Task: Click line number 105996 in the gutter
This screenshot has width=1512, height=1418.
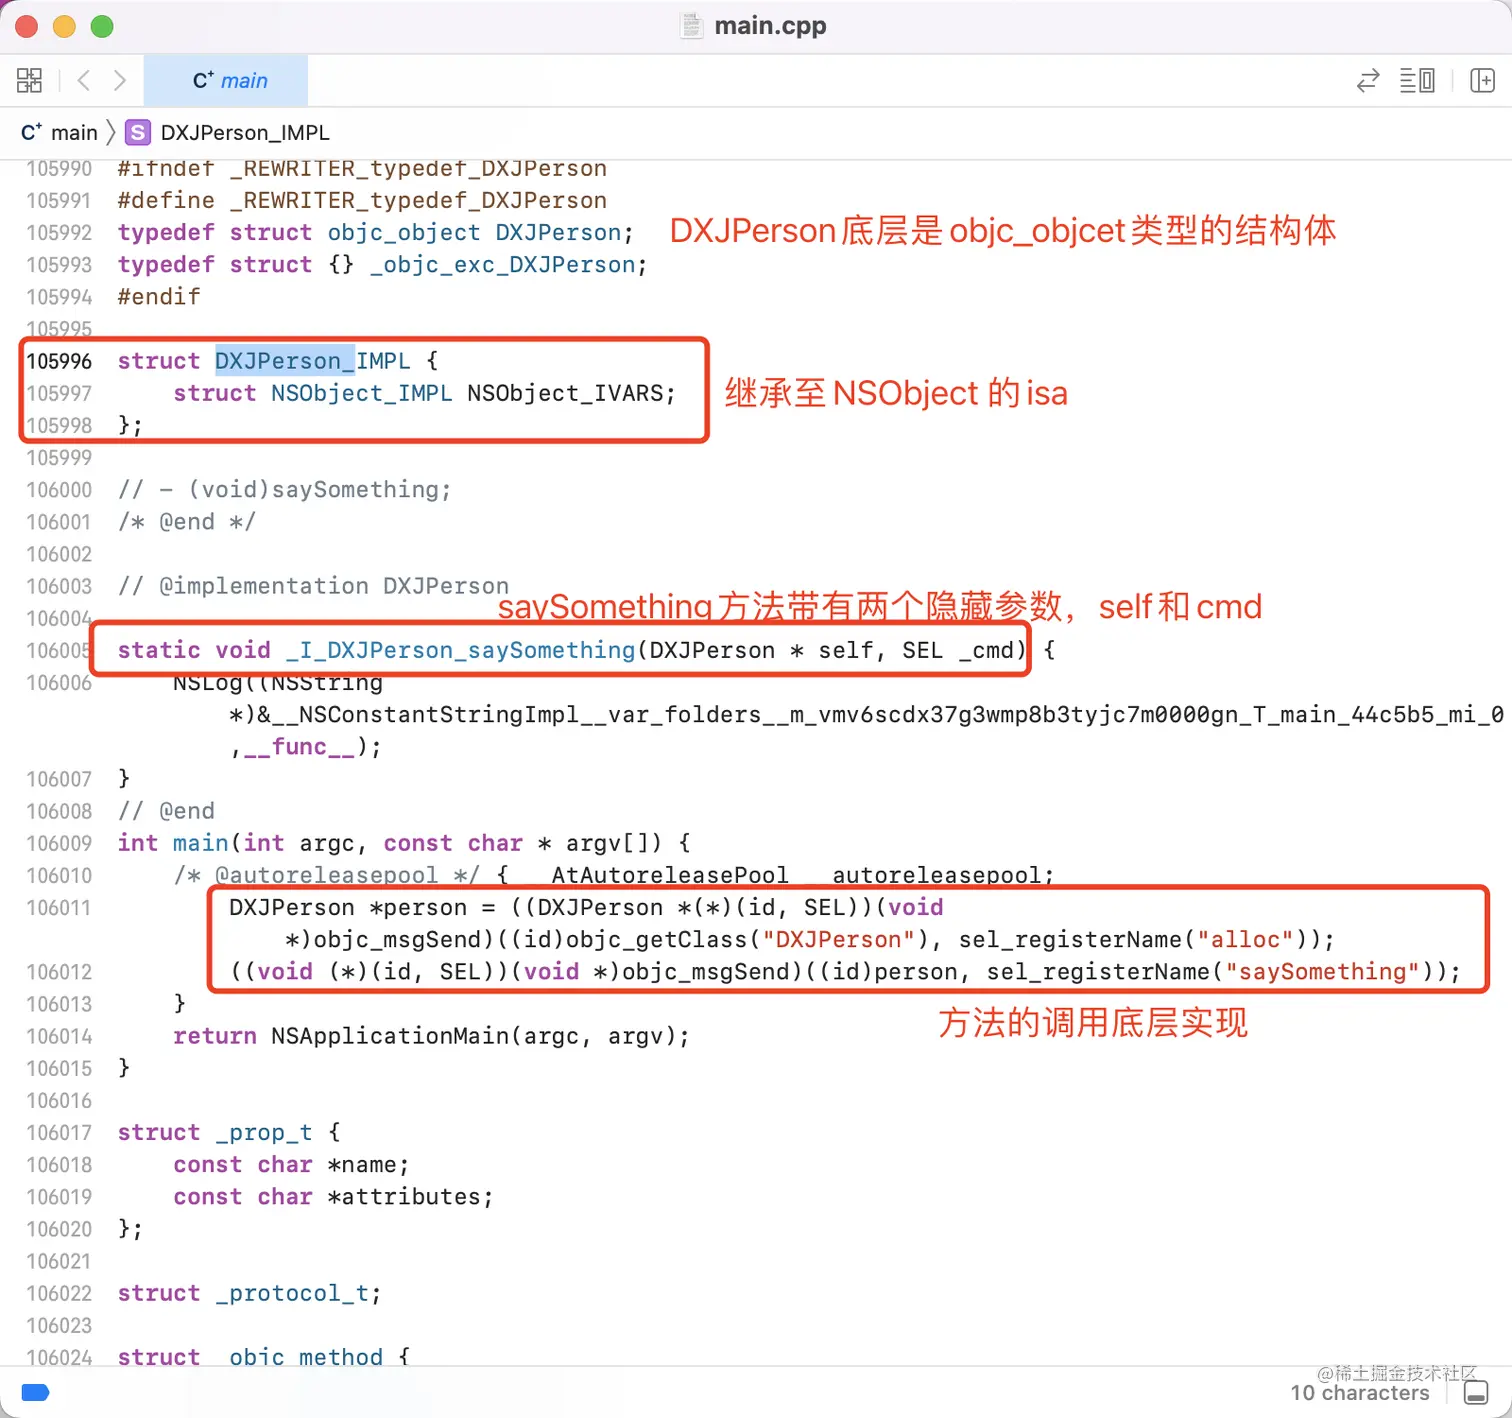Action: pyautogui.click(x=59, y=361)
